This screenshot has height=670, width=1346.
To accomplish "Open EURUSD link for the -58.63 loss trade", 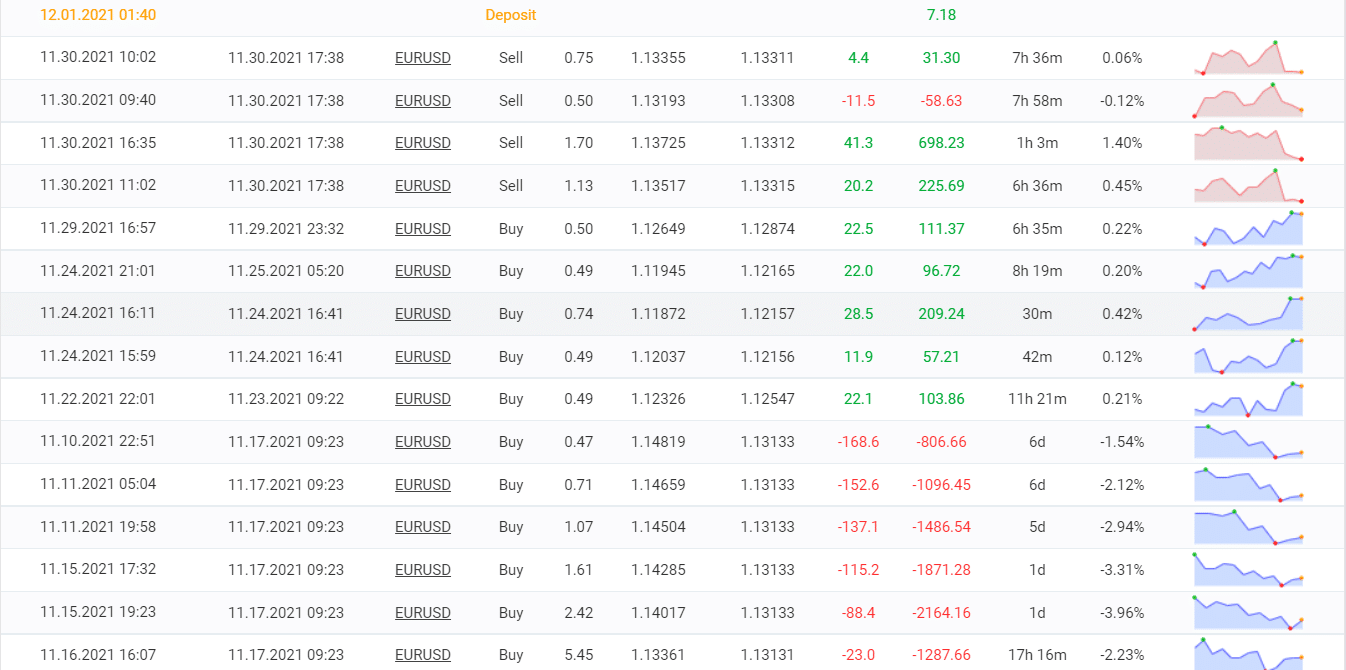I will 422,101.
